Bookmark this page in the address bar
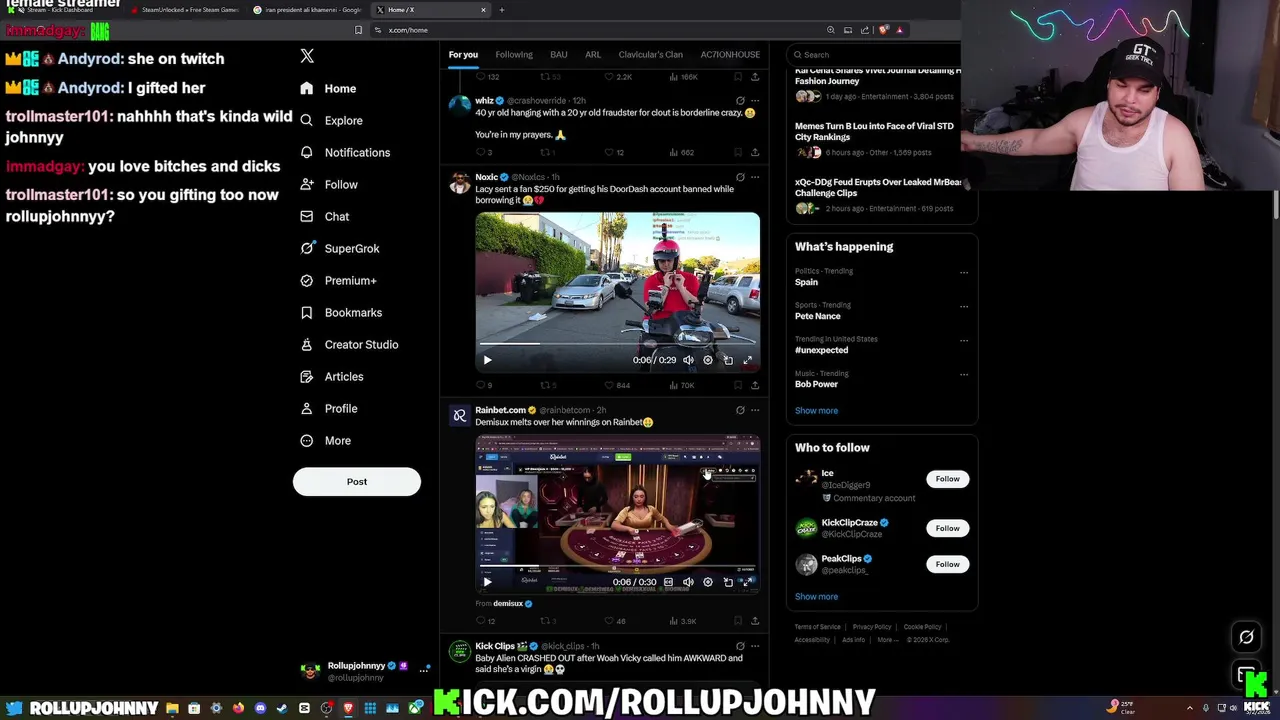 tap(358, 30)
